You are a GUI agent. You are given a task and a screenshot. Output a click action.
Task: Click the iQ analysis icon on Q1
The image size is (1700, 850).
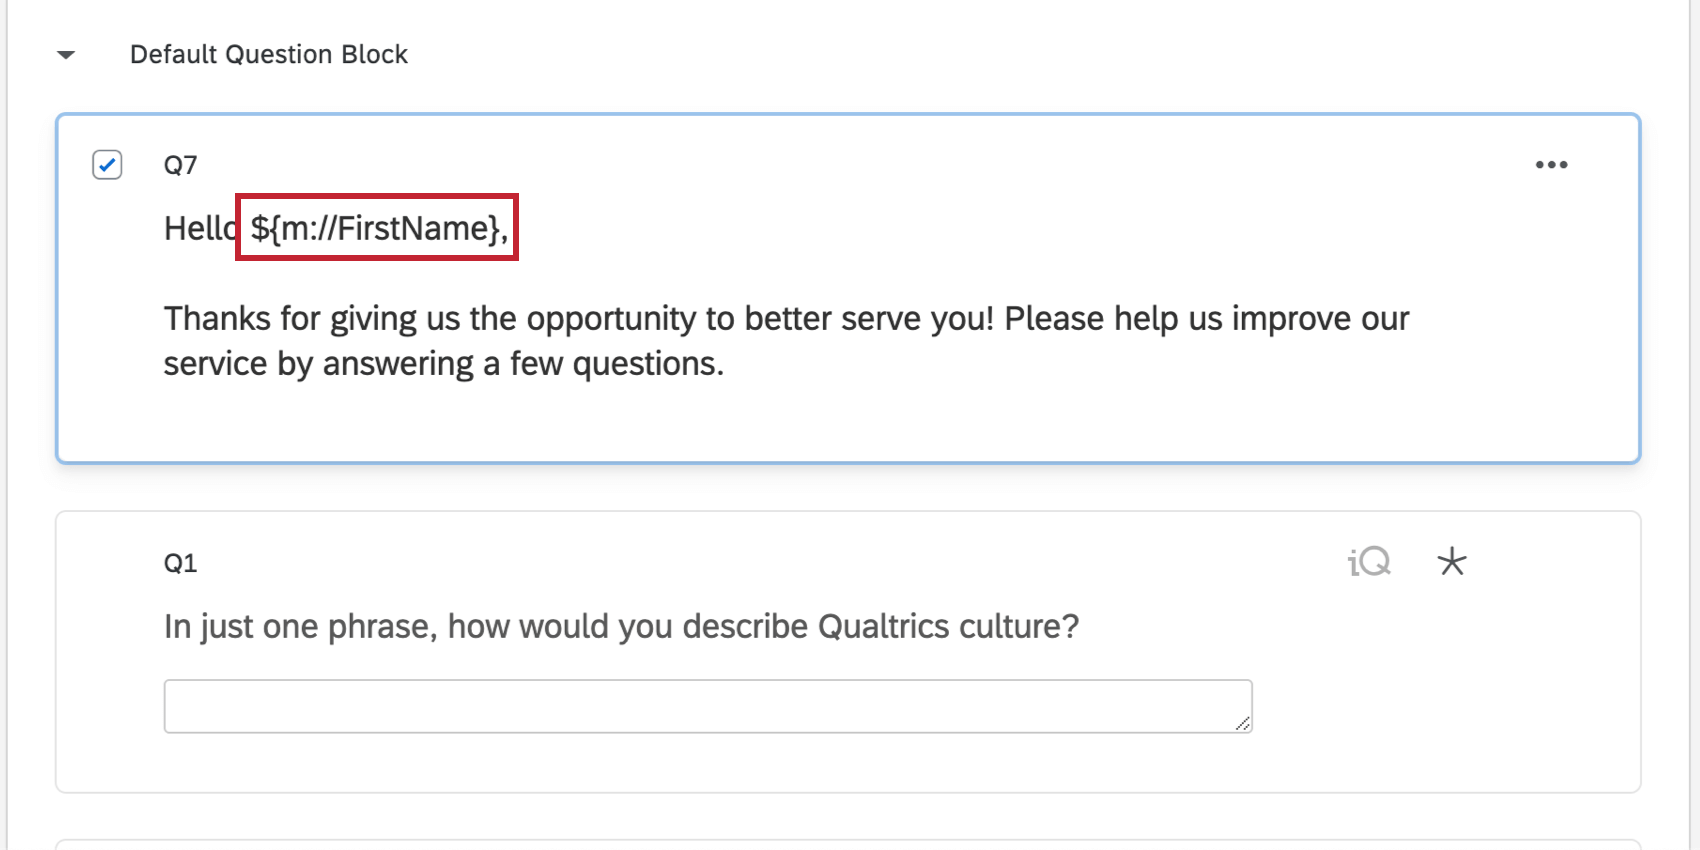tap(1368, 562)
